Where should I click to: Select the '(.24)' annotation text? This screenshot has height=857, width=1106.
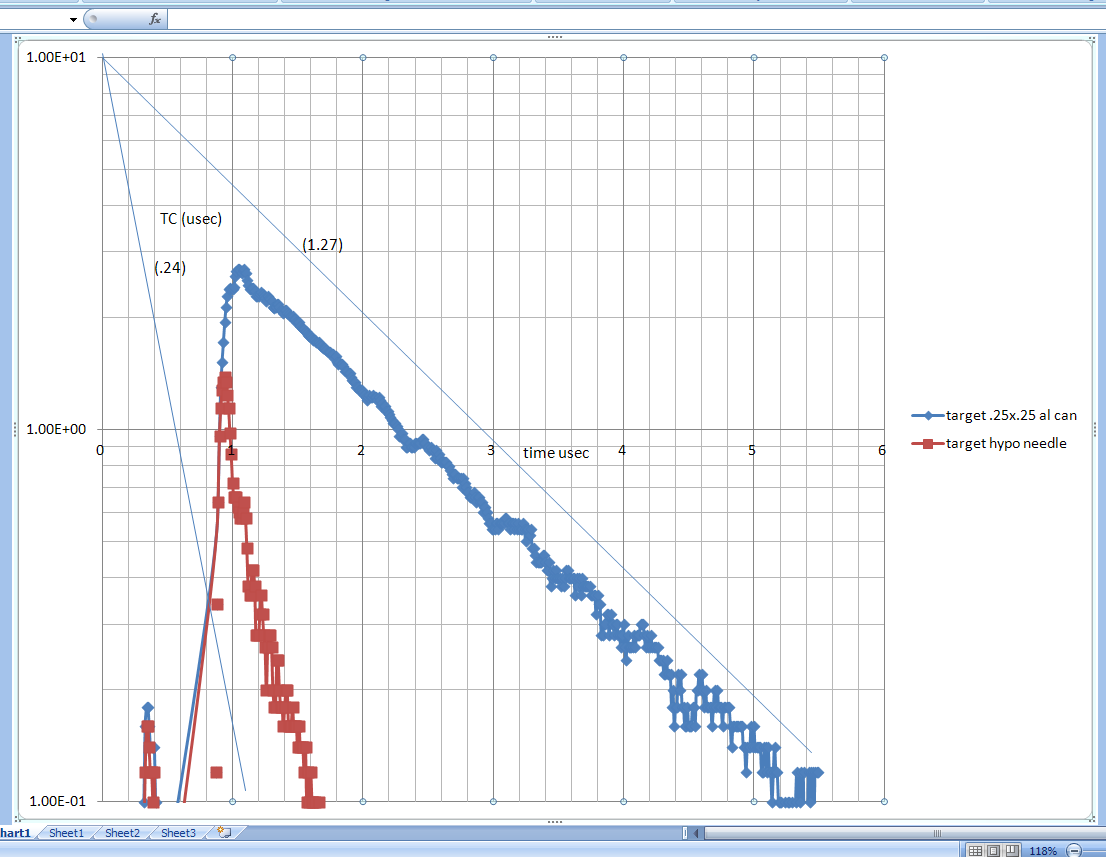[170, 268]
